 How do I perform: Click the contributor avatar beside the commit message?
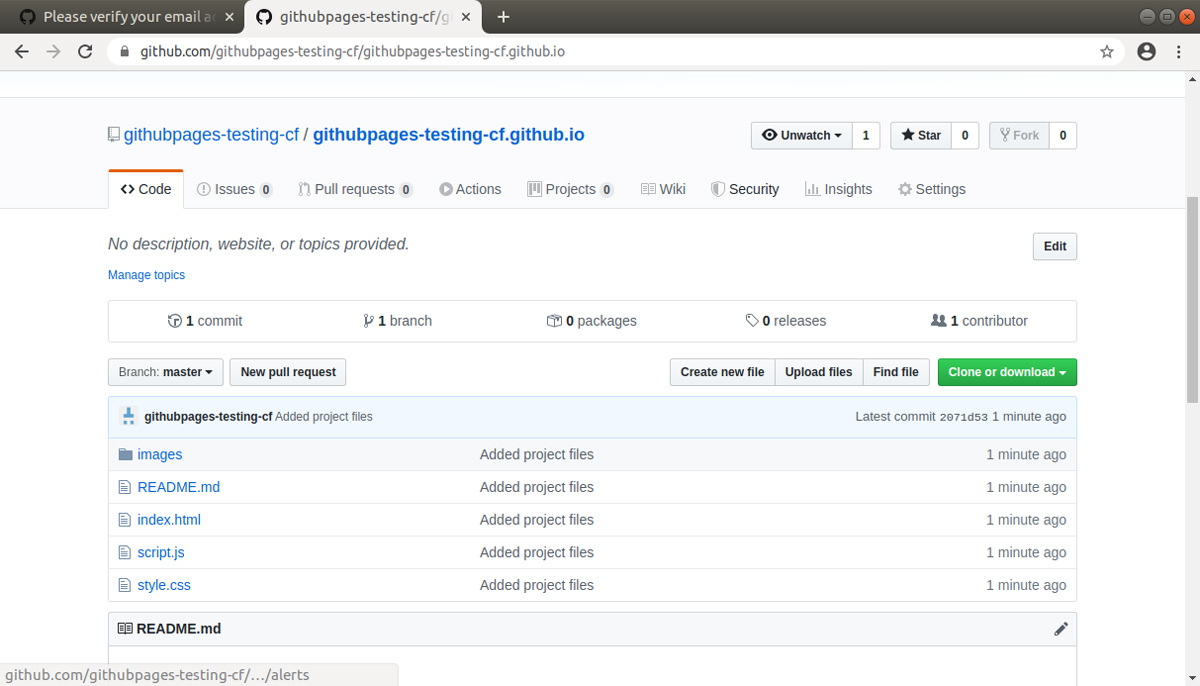[127, 416]
